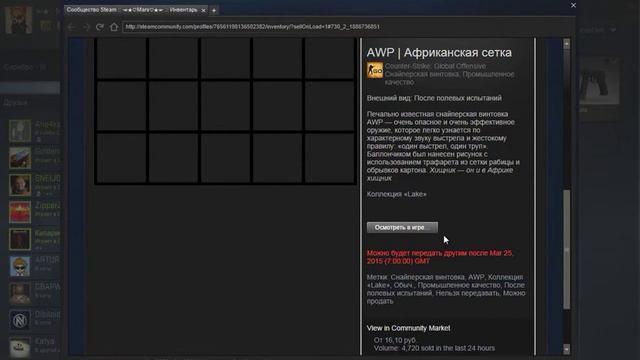Click the Counter-Strike: Global Offensive text
This screenshot has height=360, width=640.
pyautogui.click(x=435, y=66)
